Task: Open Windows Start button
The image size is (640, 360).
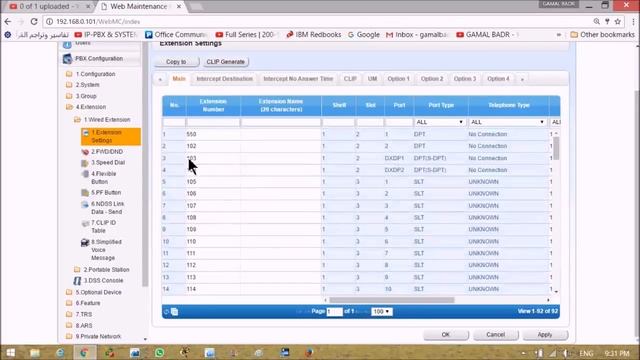Action: [11, 352]
